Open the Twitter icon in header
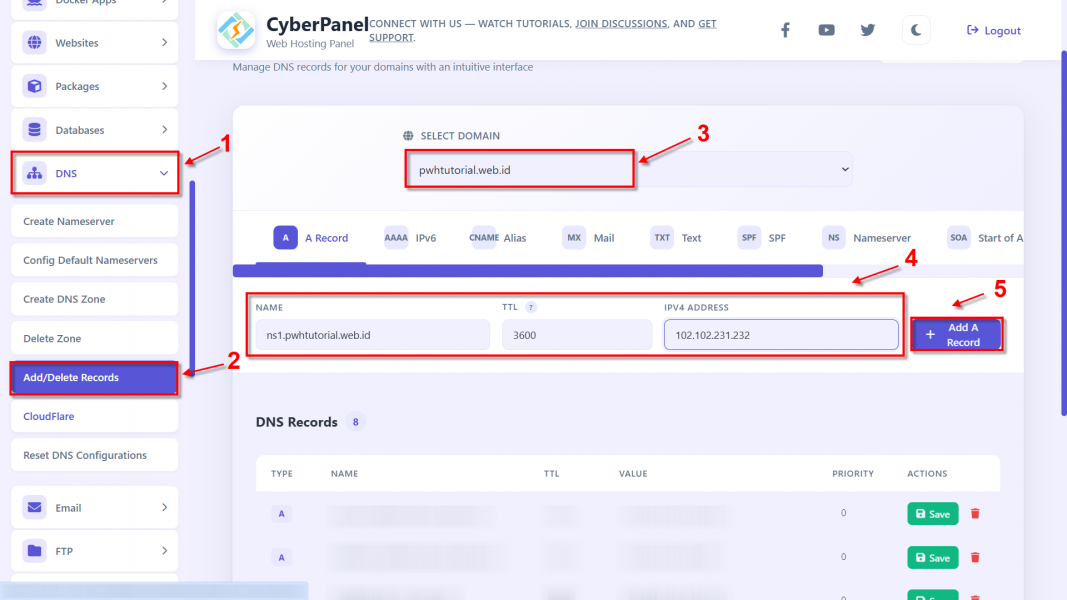Image resolution: width=1067 pixels, height=600 pixels. click(868, 30)
